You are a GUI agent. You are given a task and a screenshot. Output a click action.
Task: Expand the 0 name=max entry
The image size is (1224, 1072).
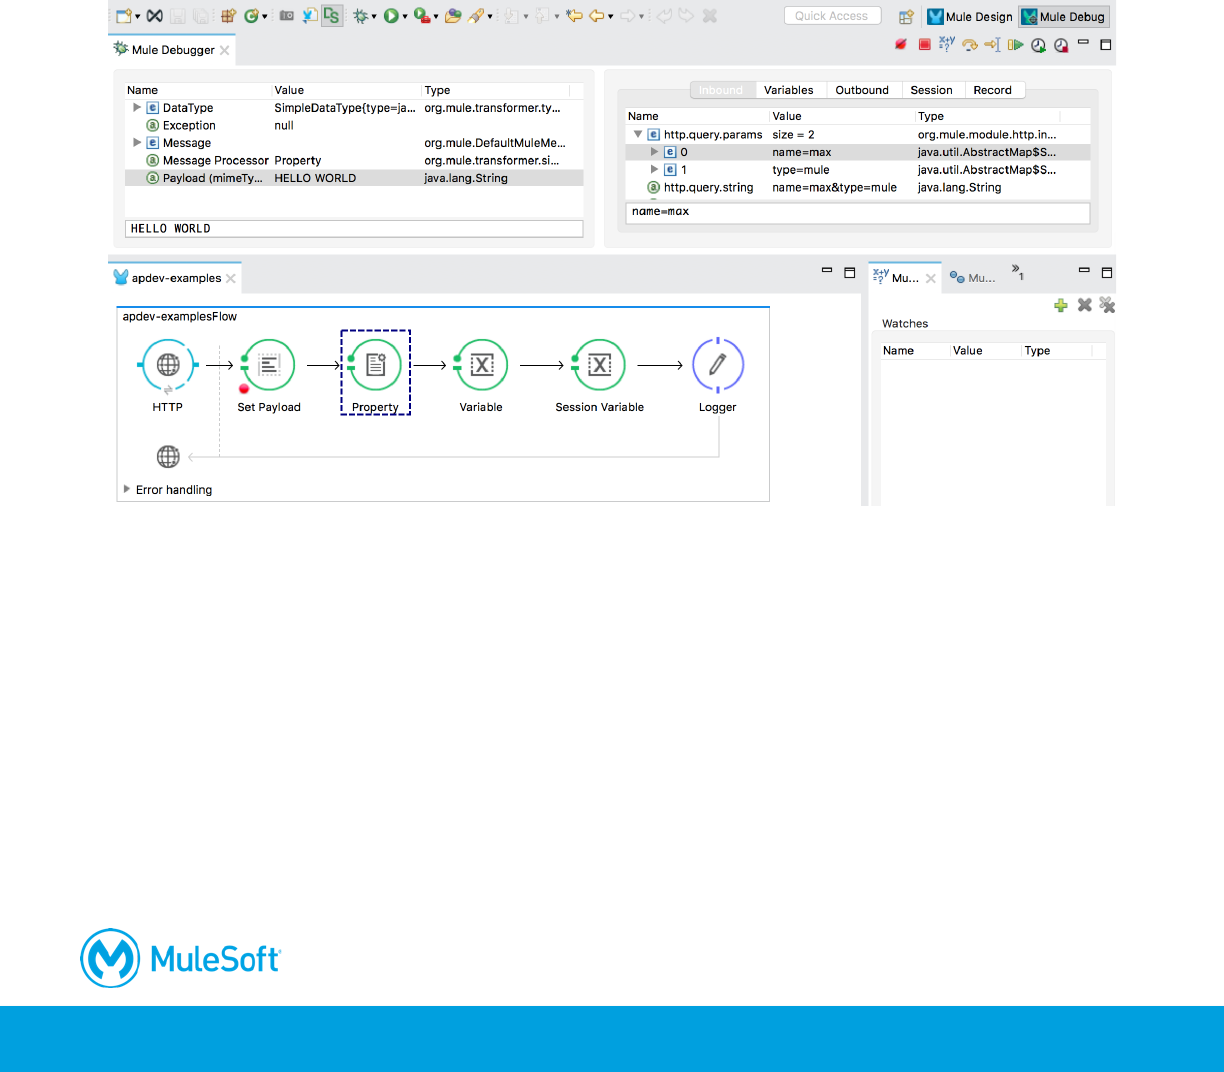click(x=654, y=152)
